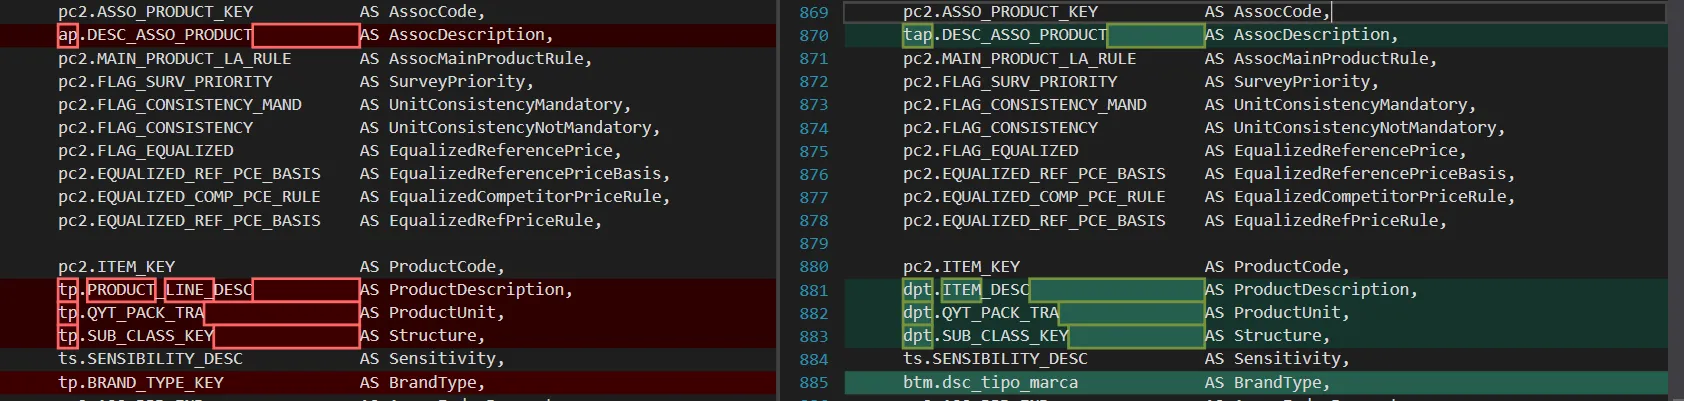Viewport: 1684px width, 401px height.
Task: Click tp.QYT_PACK_TRA in the left pane
Action: click(x=131, y=313)
